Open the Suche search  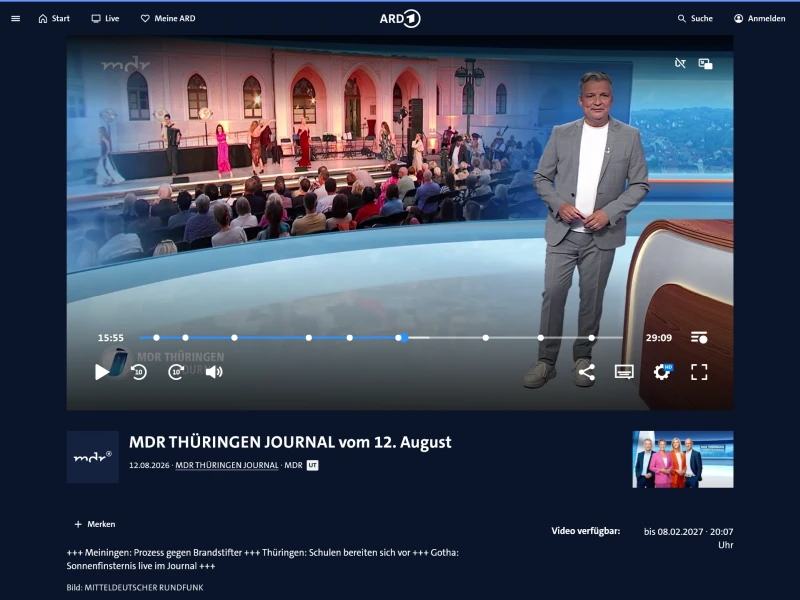pos(695,18)
